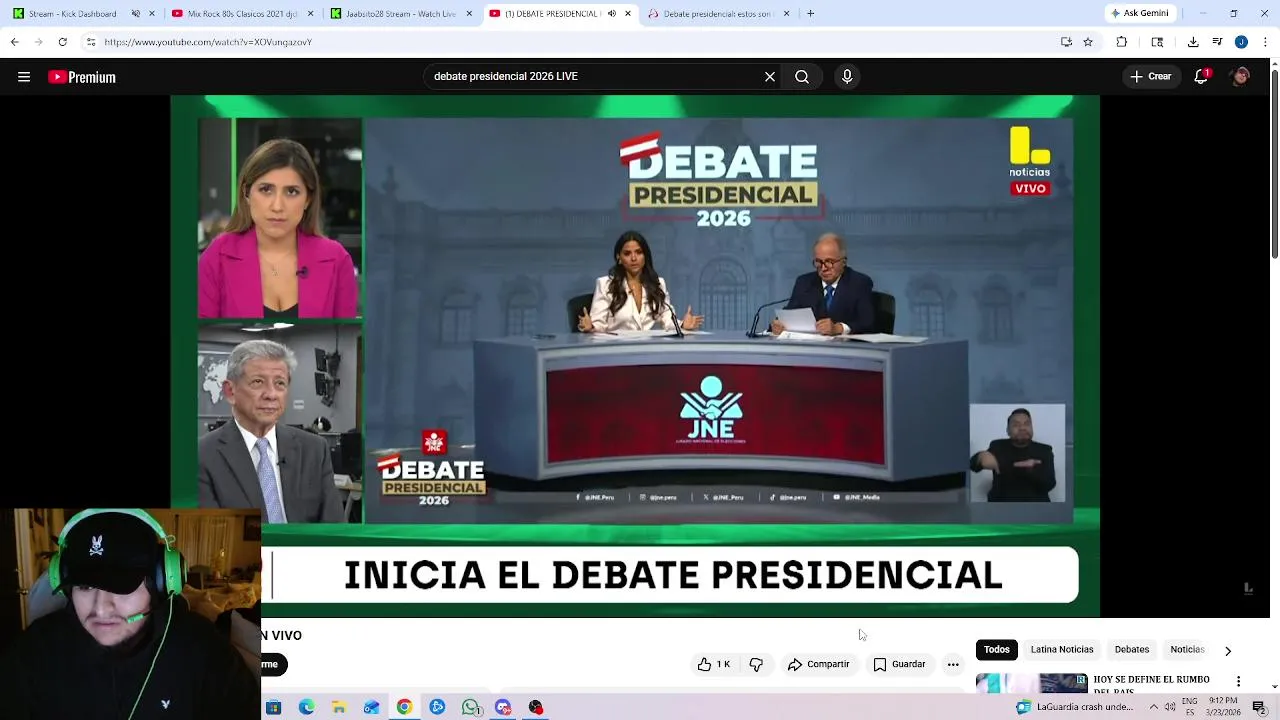The image size is (1280, 720).
Task: Click the YouTube search magnifier button
Action: point(802,77)
